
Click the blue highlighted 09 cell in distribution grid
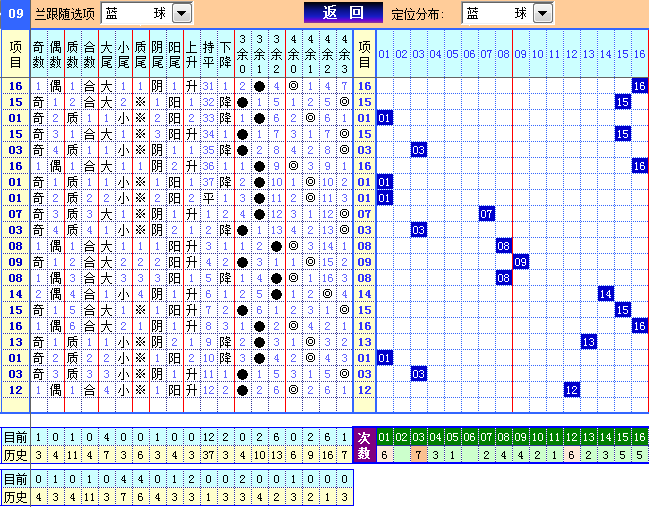[520, 262]
